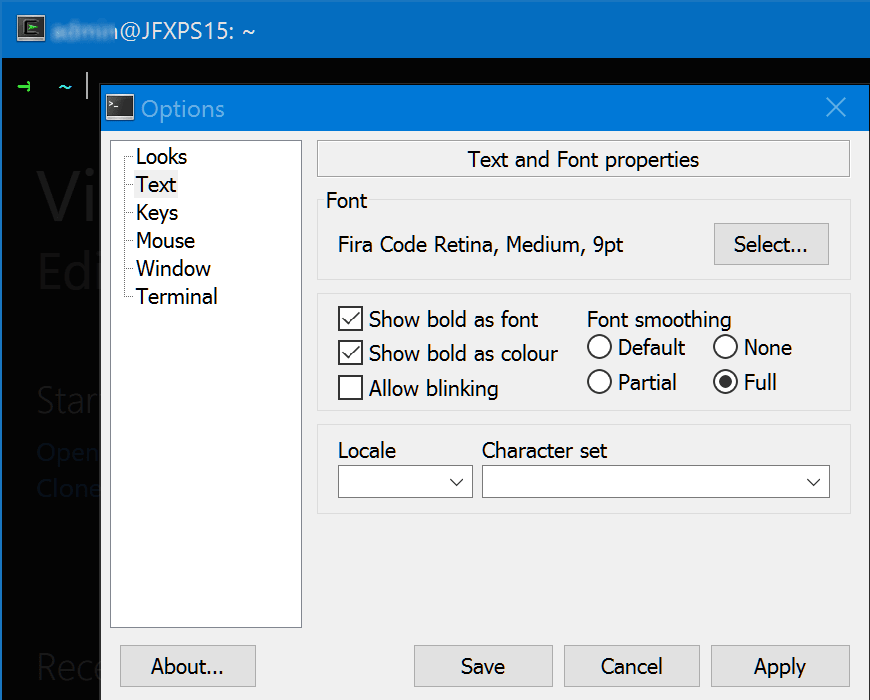Open the Character set dropdown

point(655,481)
